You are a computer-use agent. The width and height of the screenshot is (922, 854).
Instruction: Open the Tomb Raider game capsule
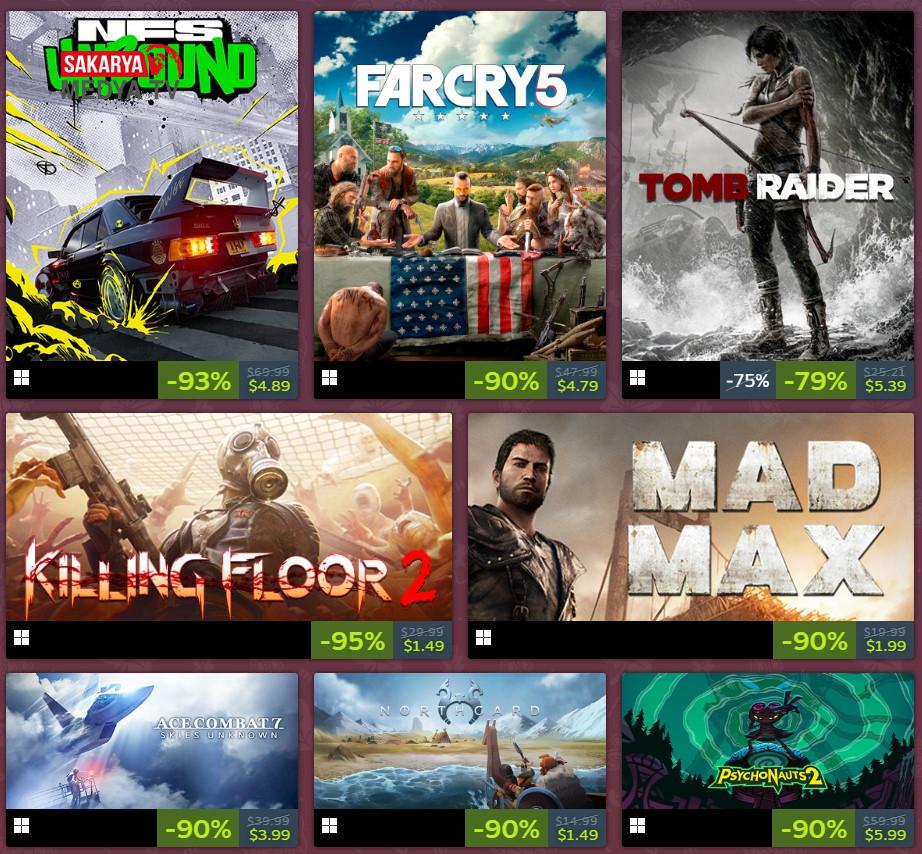point(768,186)
